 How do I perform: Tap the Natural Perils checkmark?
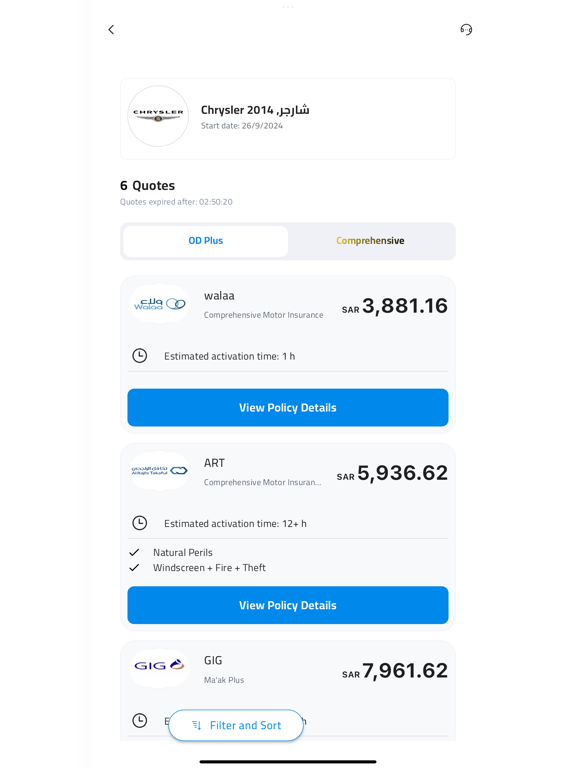coord(134,552)
